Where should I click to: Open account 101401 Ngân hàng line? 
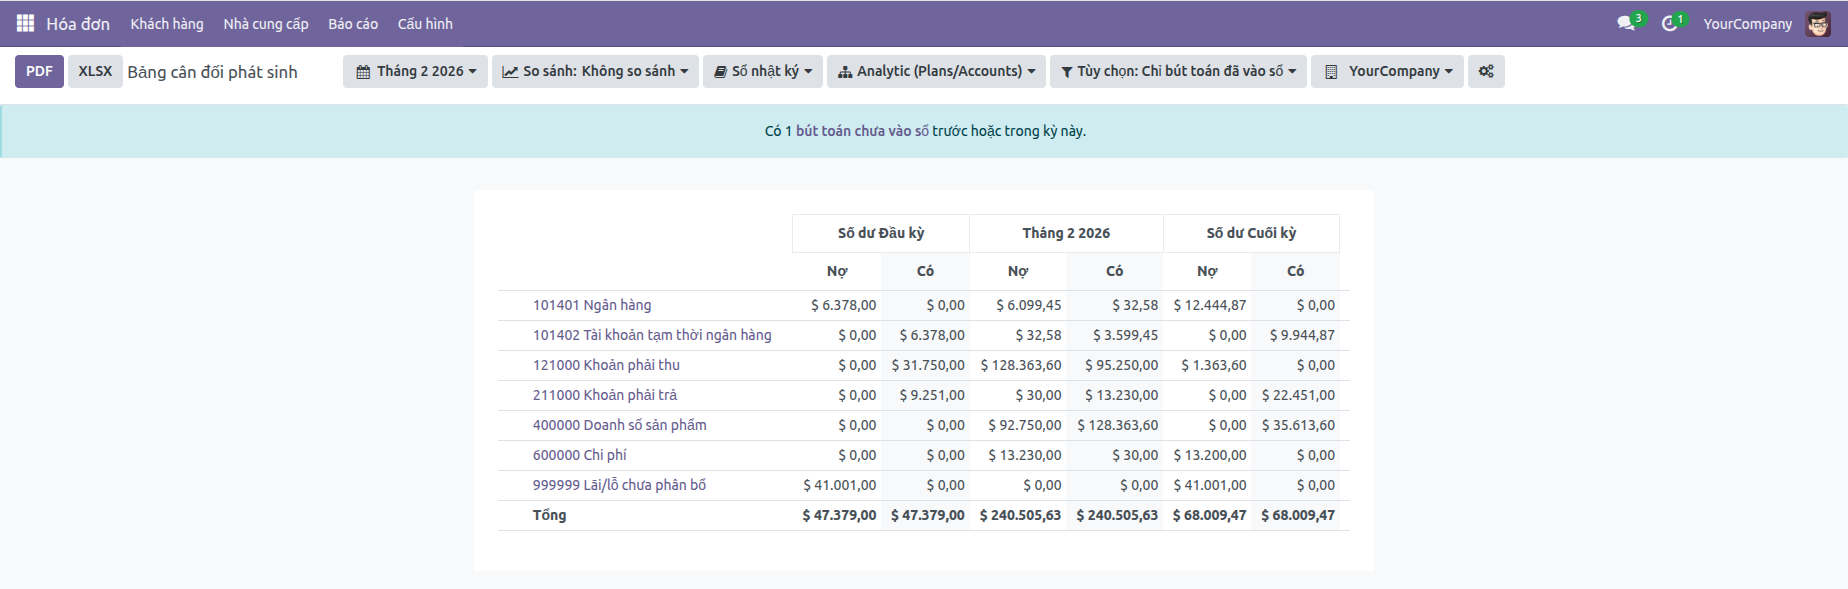592,305
